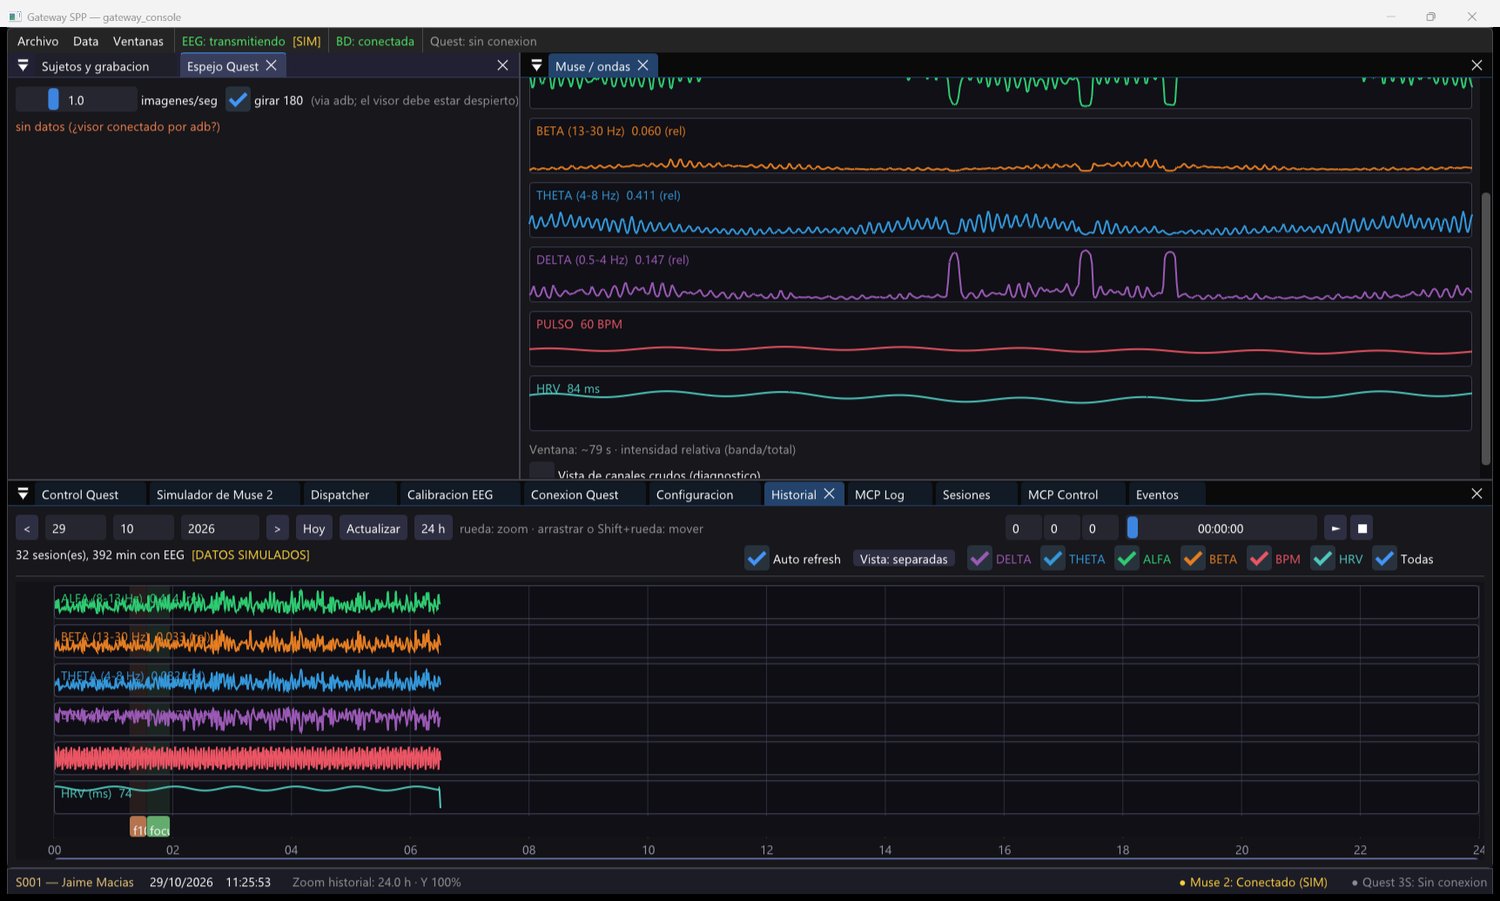Switch to the Simulador de Muse 2 tab
The width and height of the screenshot is (1500, 901).
pyautogui.click(x=214, y=494)
